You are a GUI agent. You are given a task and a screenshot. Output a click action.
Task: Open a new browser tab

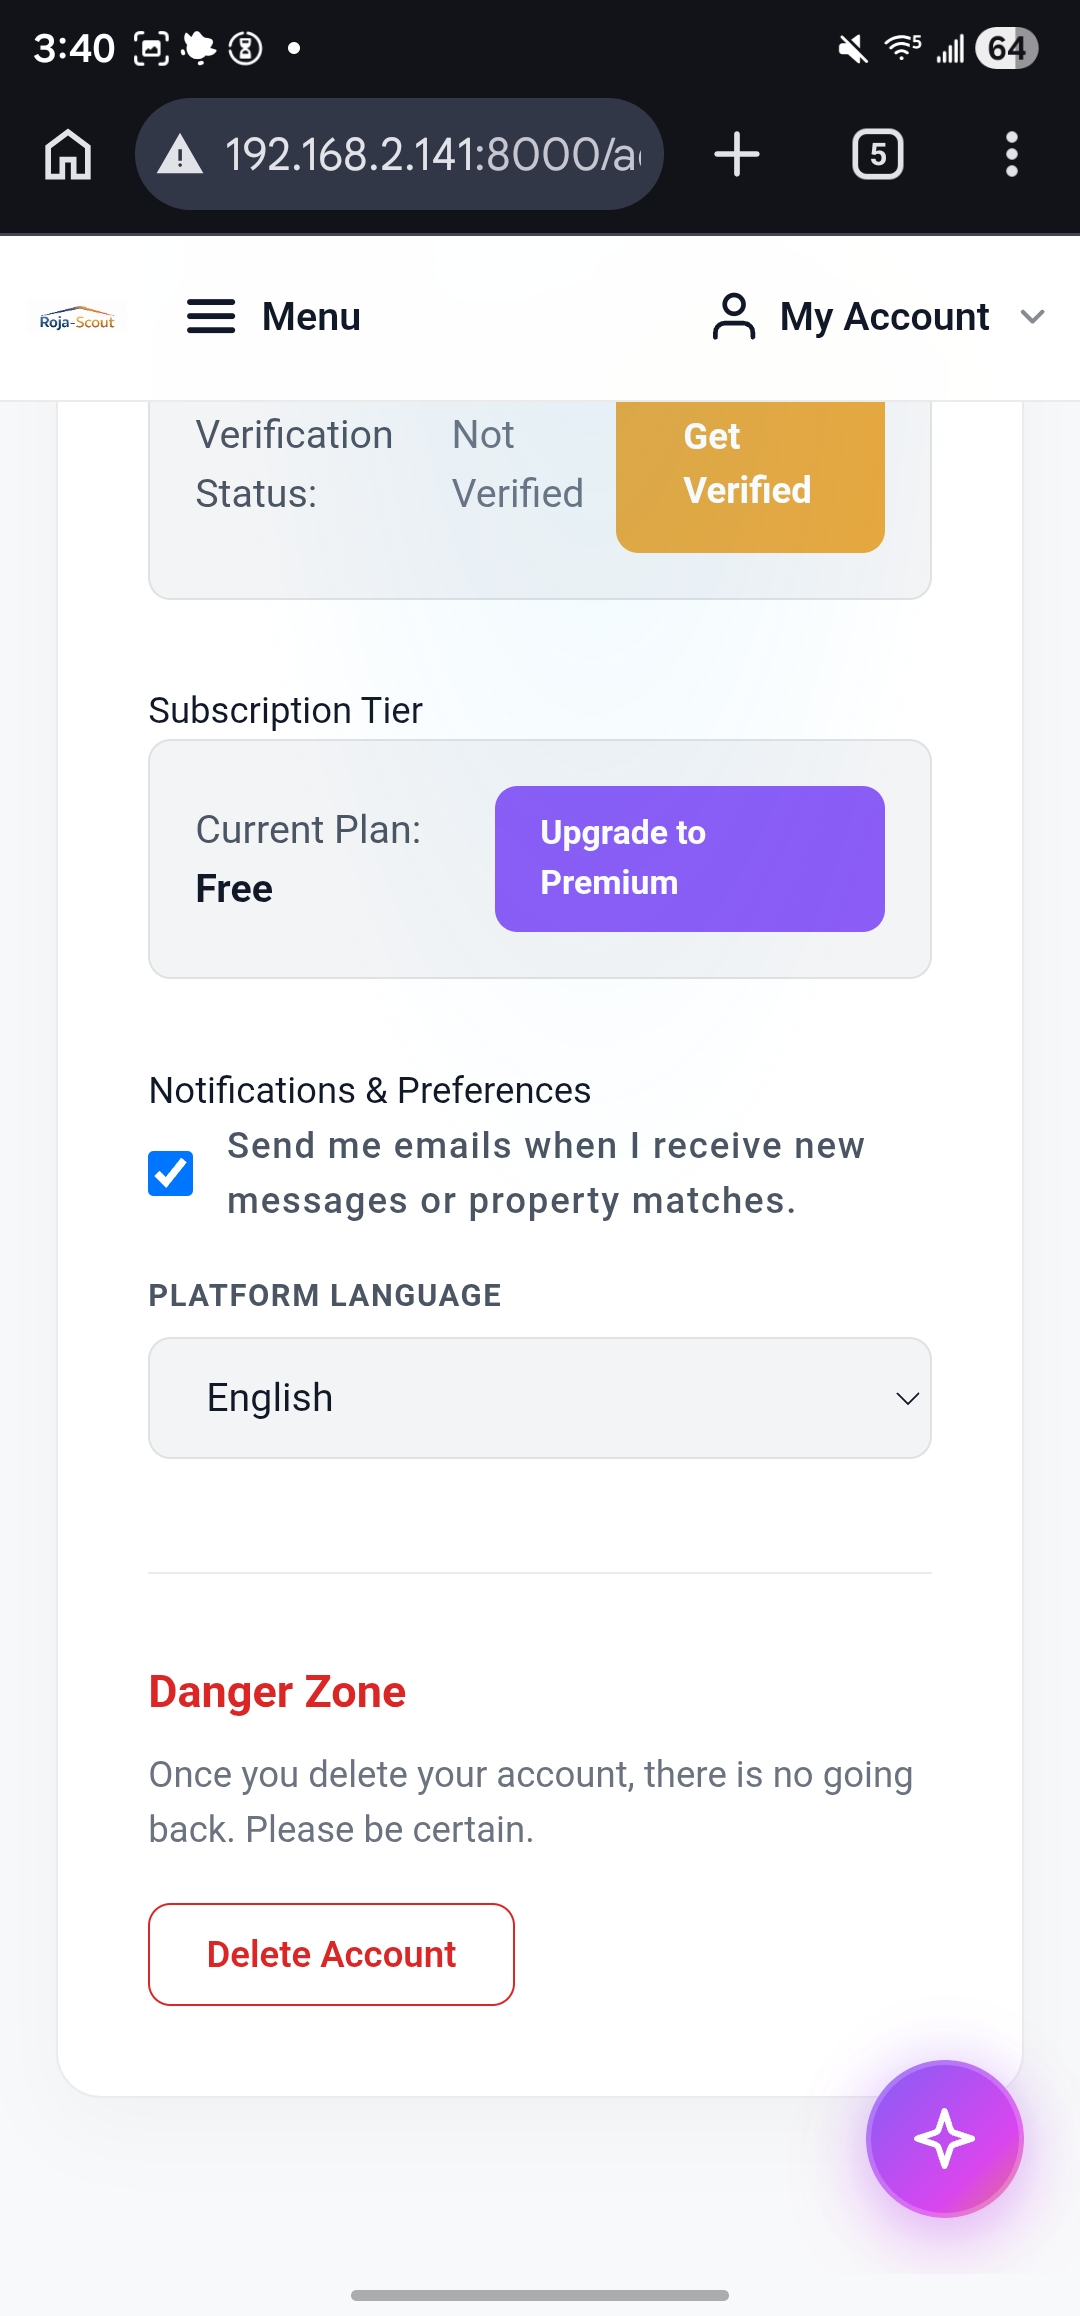coord(737,155)
